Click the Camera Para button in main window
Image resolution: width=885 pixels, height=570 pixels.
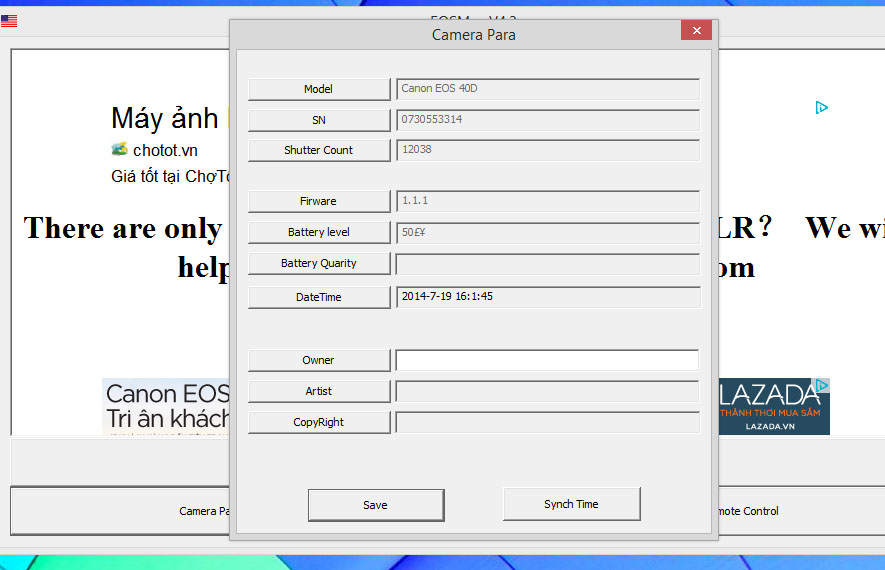pyautogui.click(x=120, y=511)
